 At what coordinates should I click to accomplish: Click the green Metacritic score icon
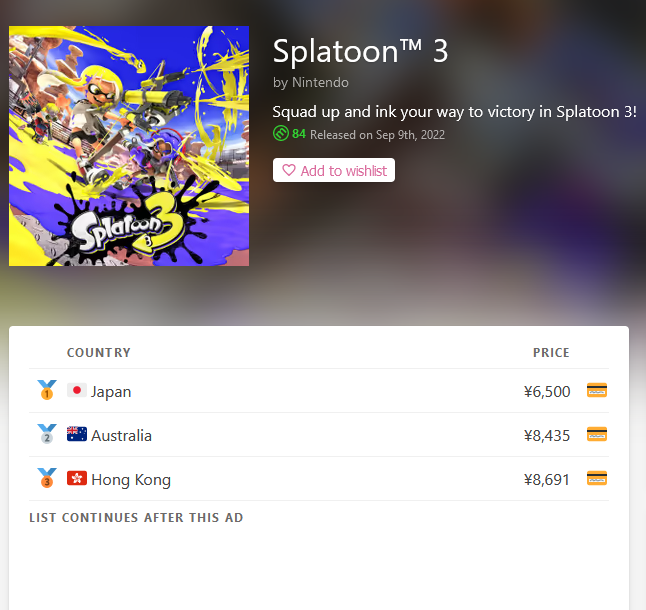[281, 134]
